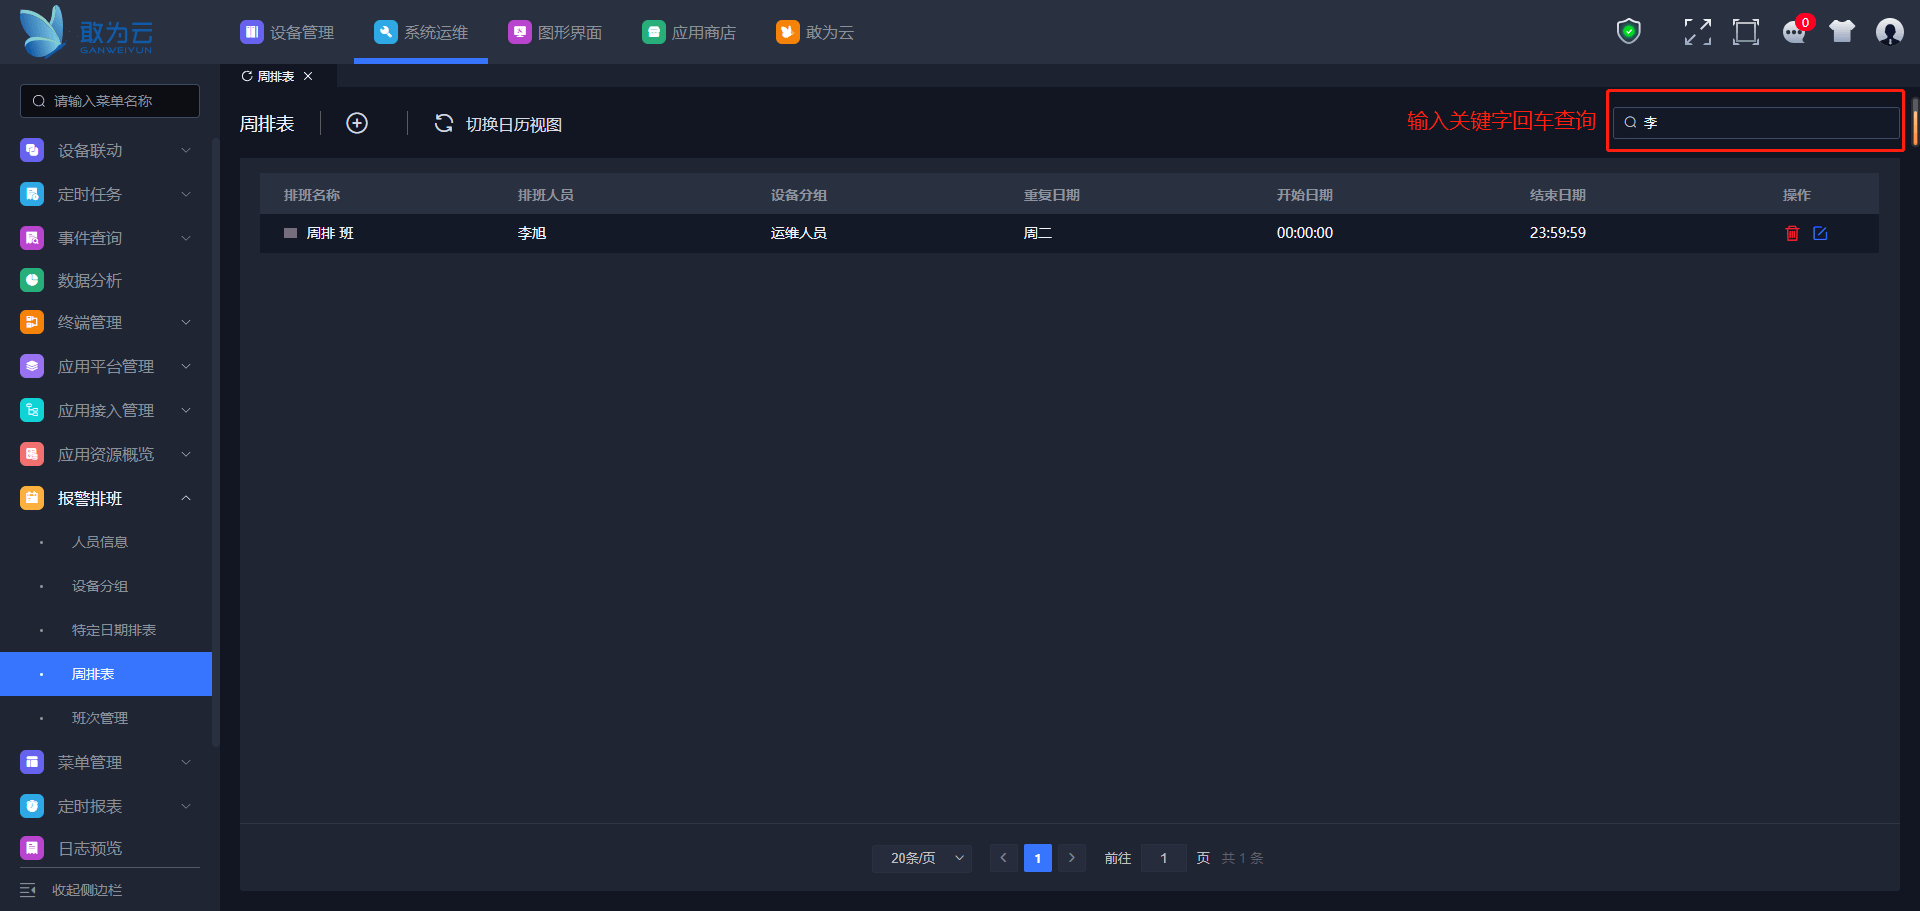Click the 设备联动 sidebar icon

tap(32, 150)
